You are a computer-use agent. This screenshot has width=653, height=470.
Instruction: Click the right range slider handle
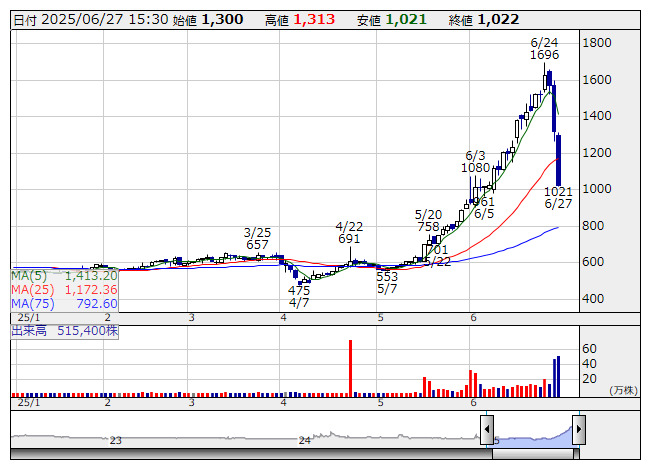click(578, 428)
